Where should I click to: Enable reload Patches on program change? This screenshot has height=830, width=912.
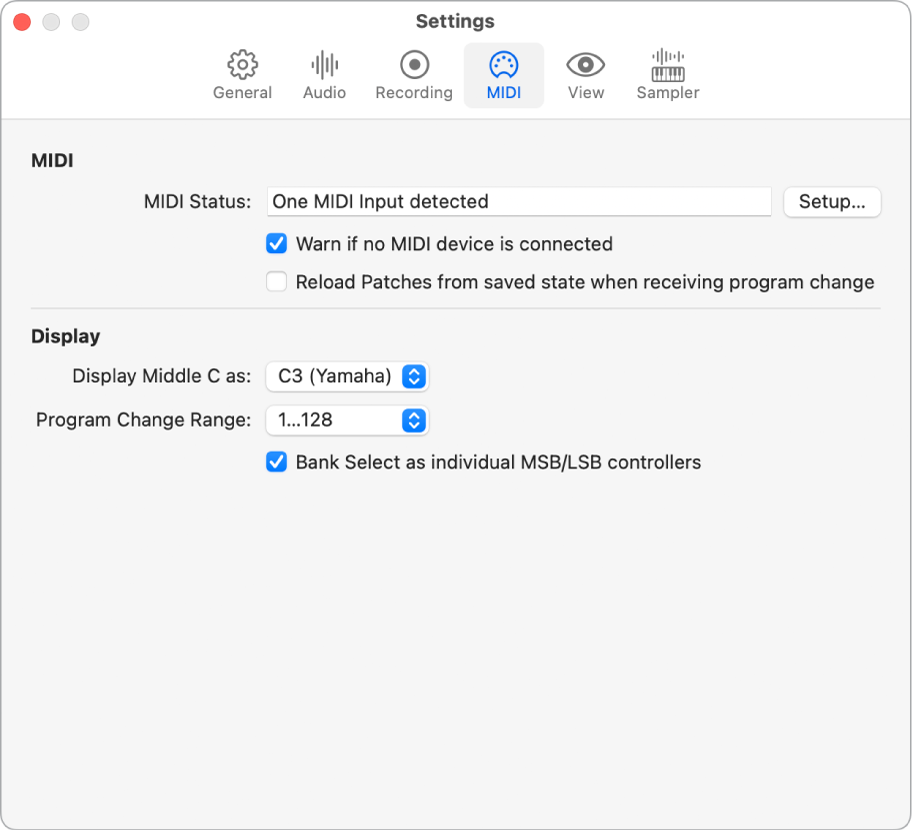pyautogui.click(x=276, y=281)
